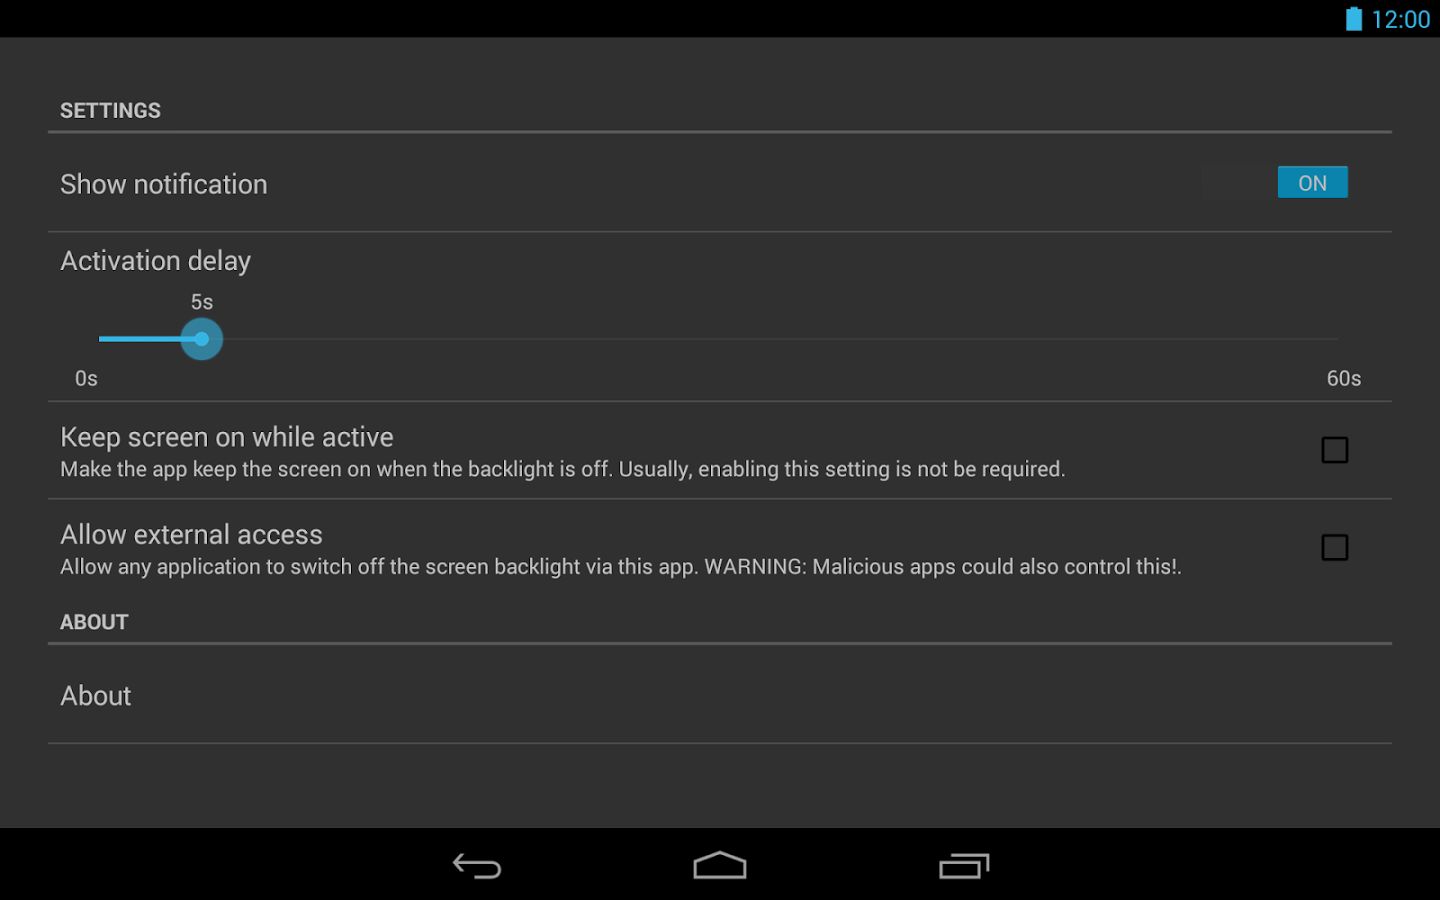Tap the Allow external access title

191,534
